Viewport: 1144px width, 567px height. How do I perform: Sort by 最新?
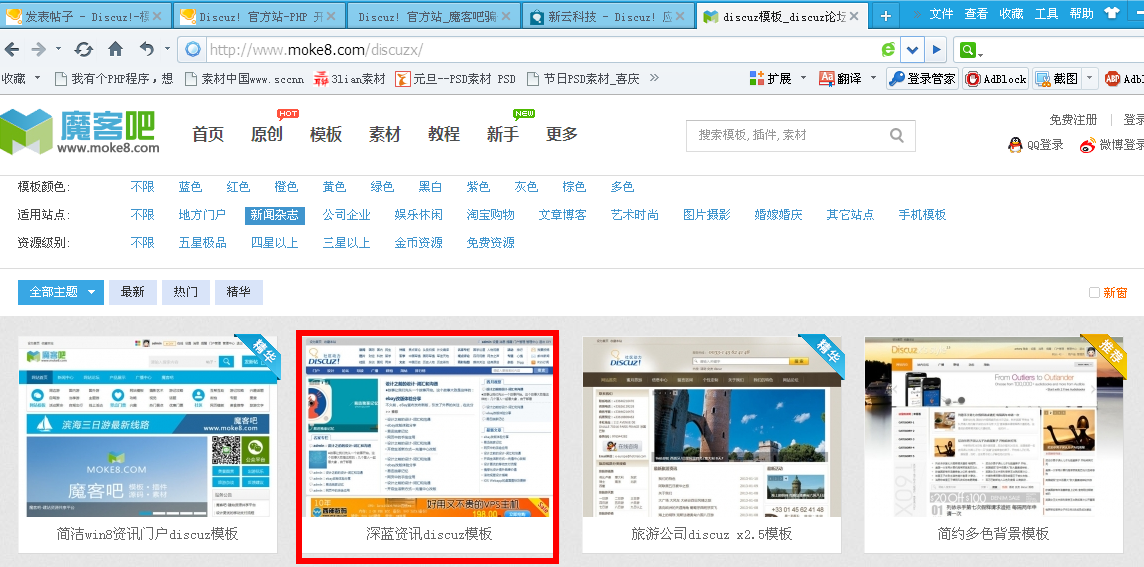[133, 292]
